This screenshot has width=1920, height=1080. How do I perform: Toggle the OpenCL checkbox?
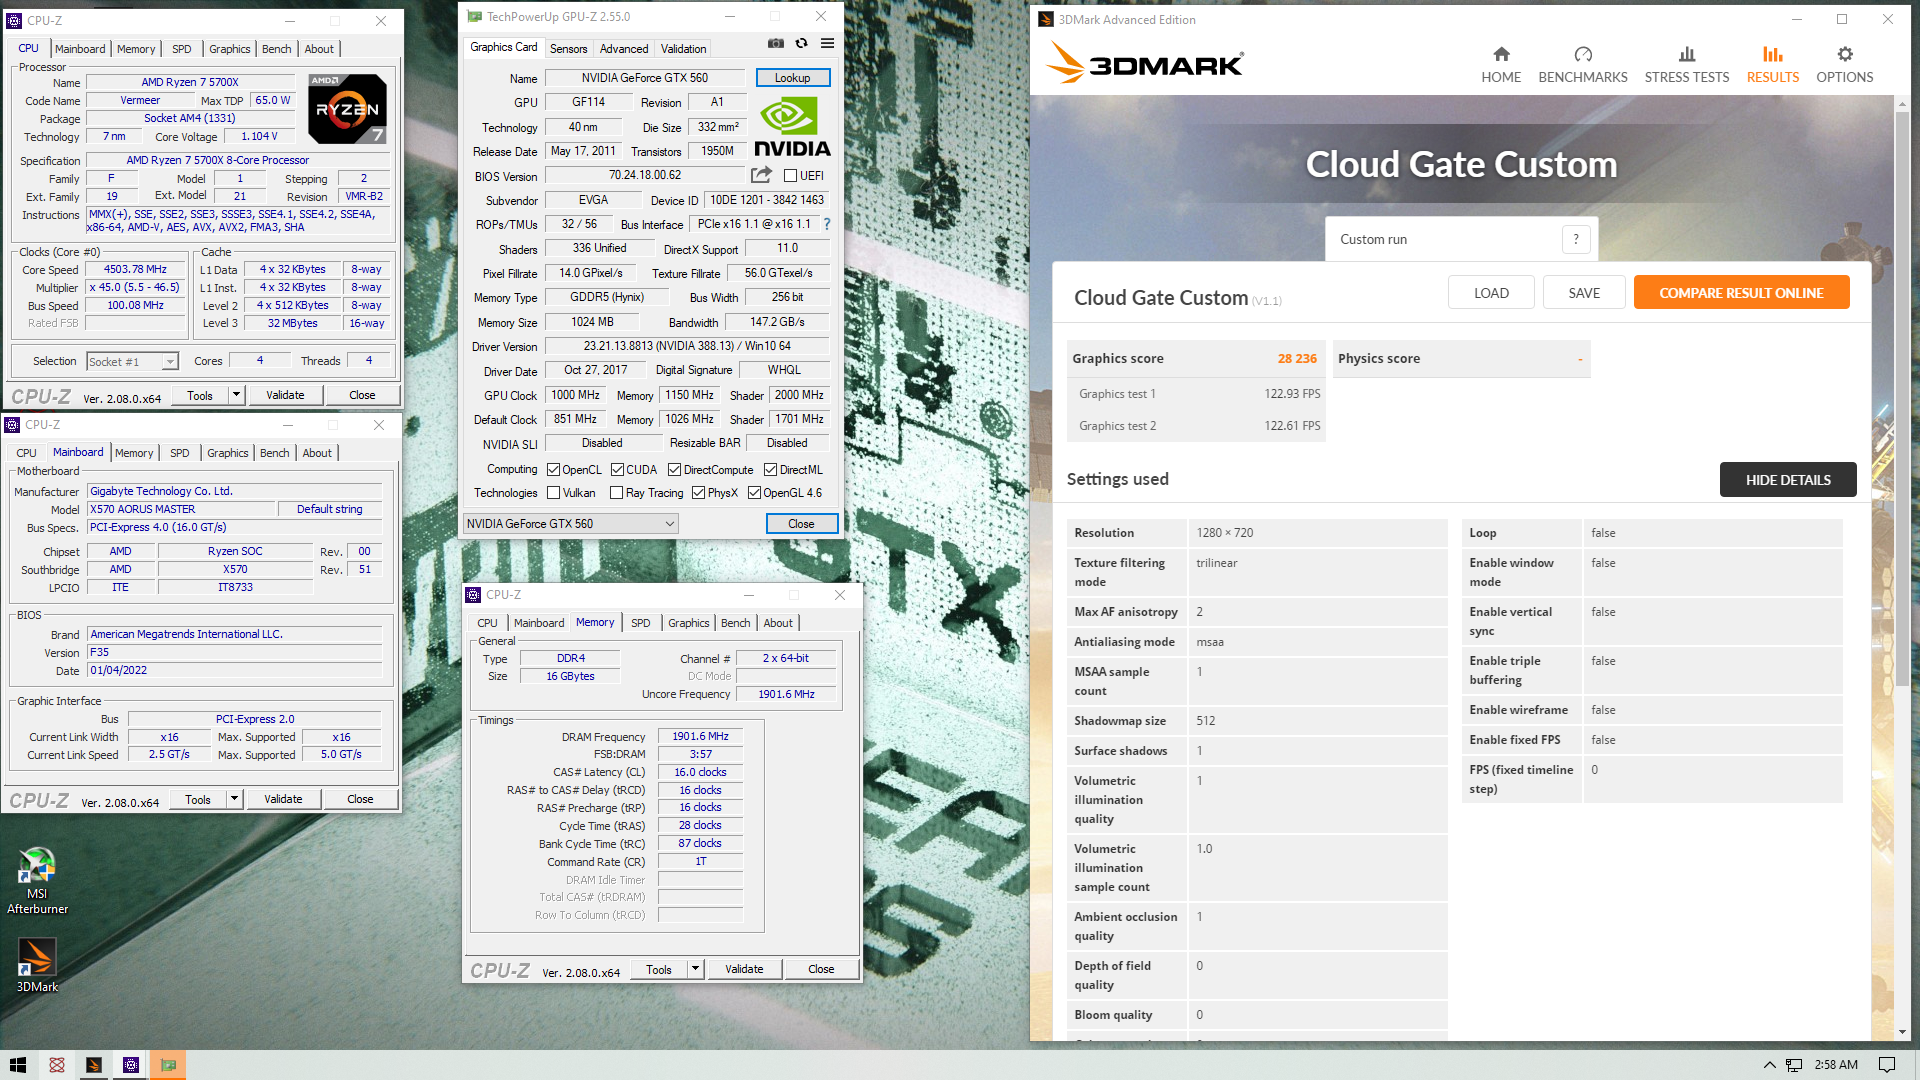[x=553, y=470]
